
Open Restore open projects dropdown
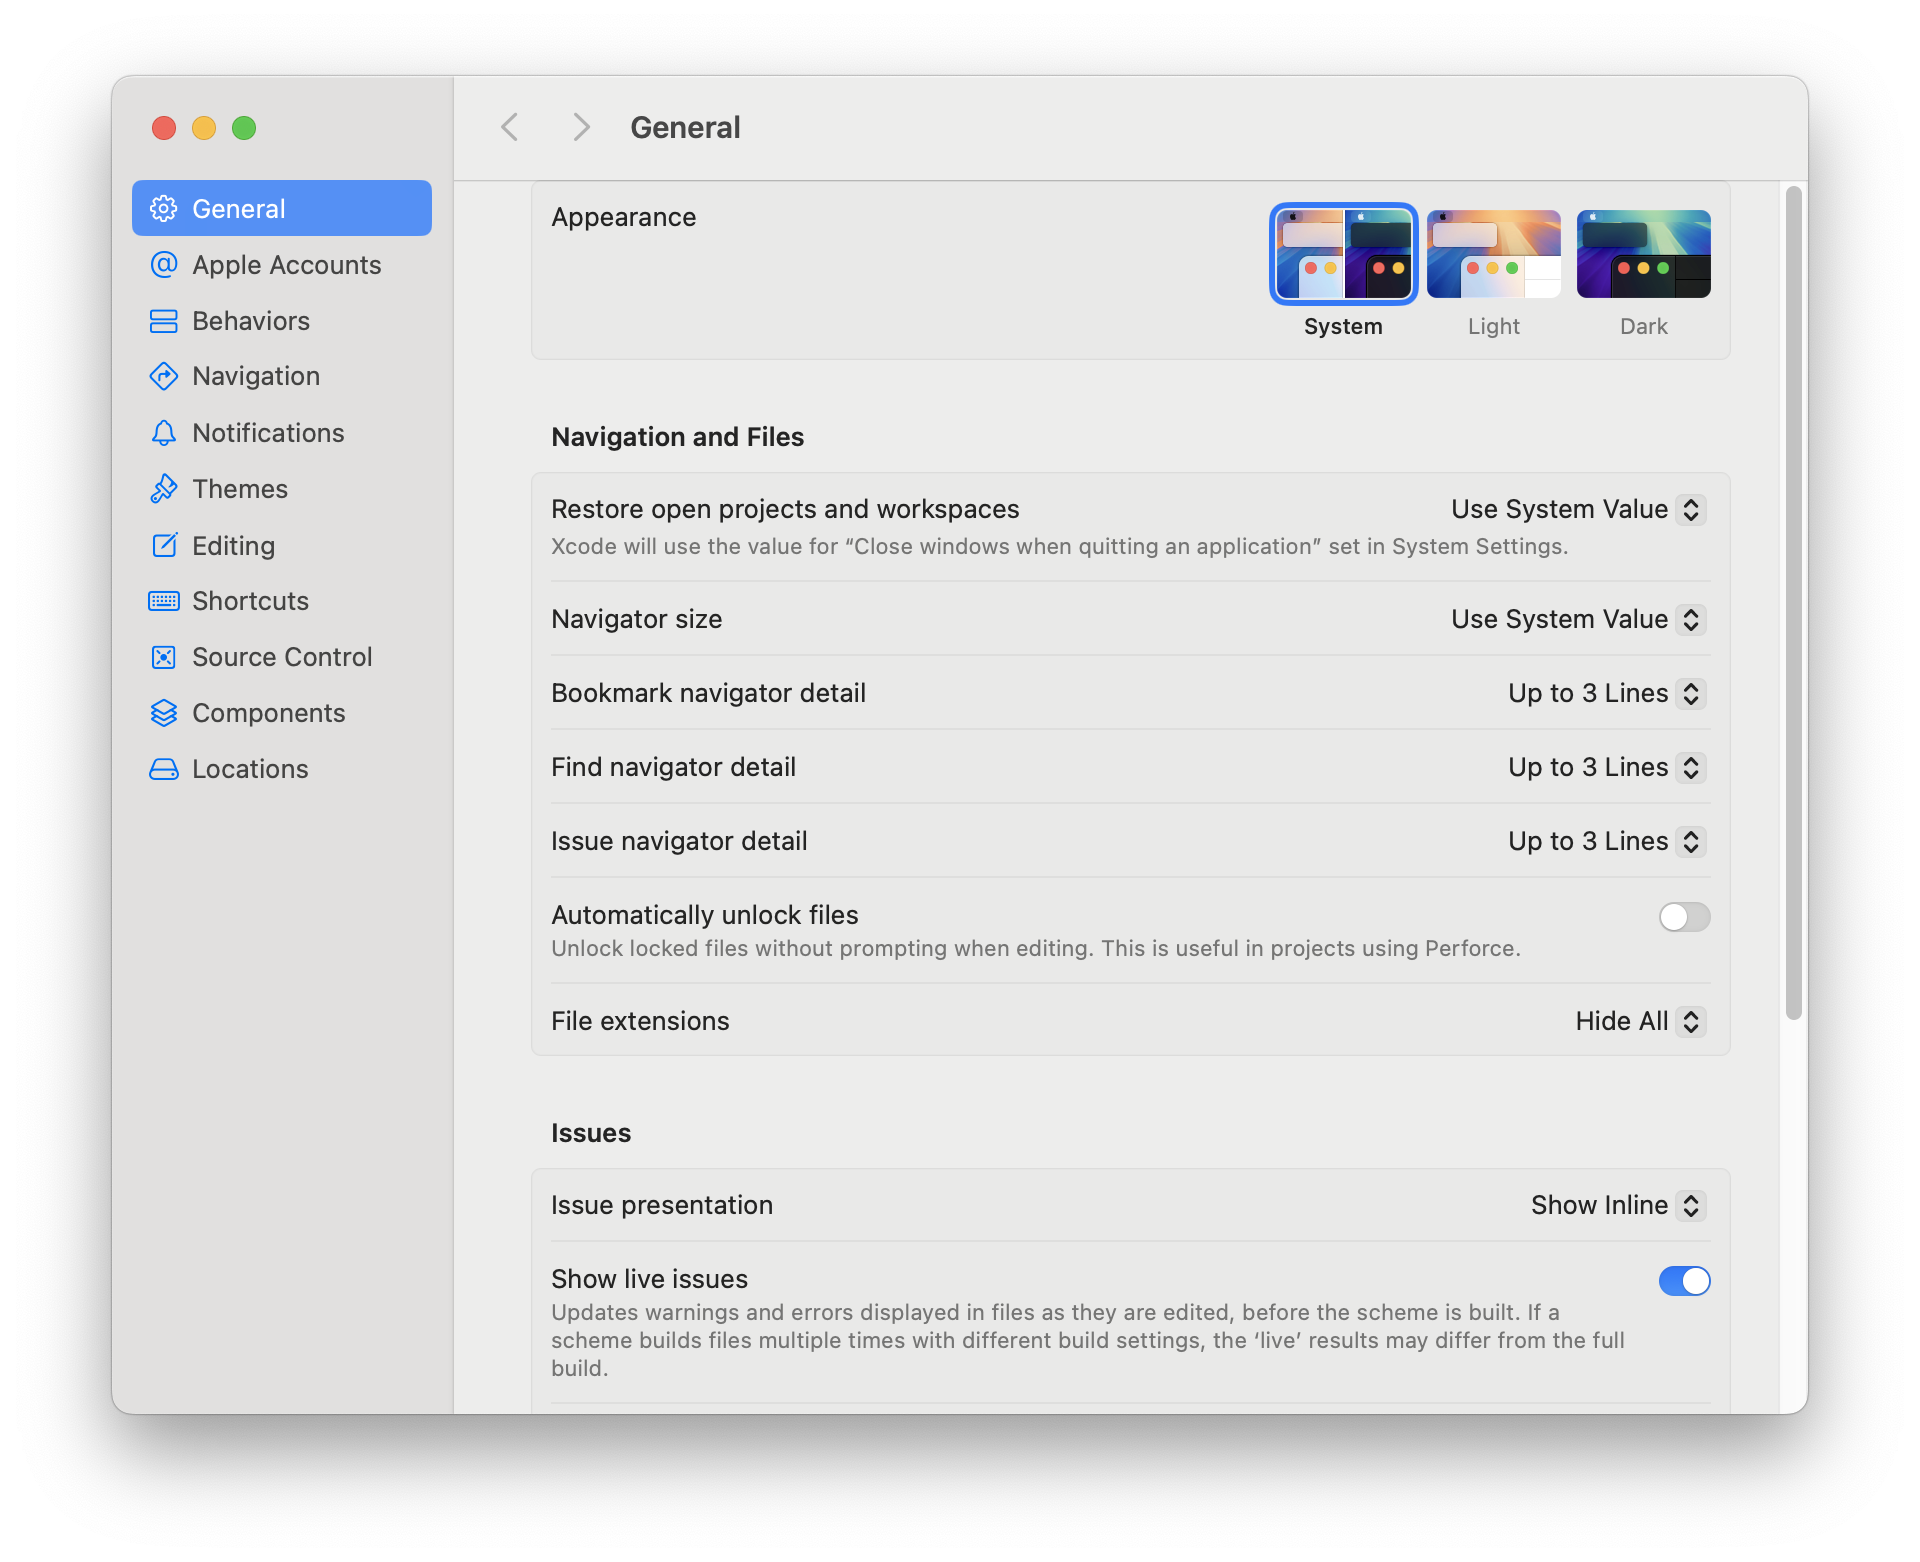click(1578, 509)
